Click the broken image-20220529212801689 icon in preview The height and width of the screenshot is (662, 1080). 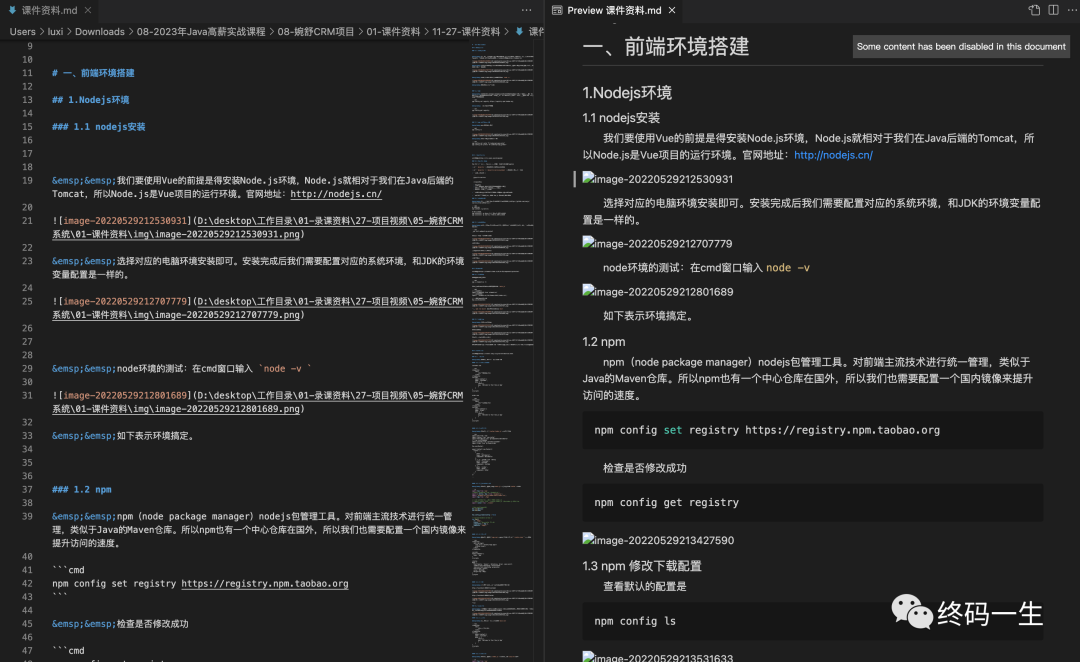pyautogui.click(x=588, y=291)
